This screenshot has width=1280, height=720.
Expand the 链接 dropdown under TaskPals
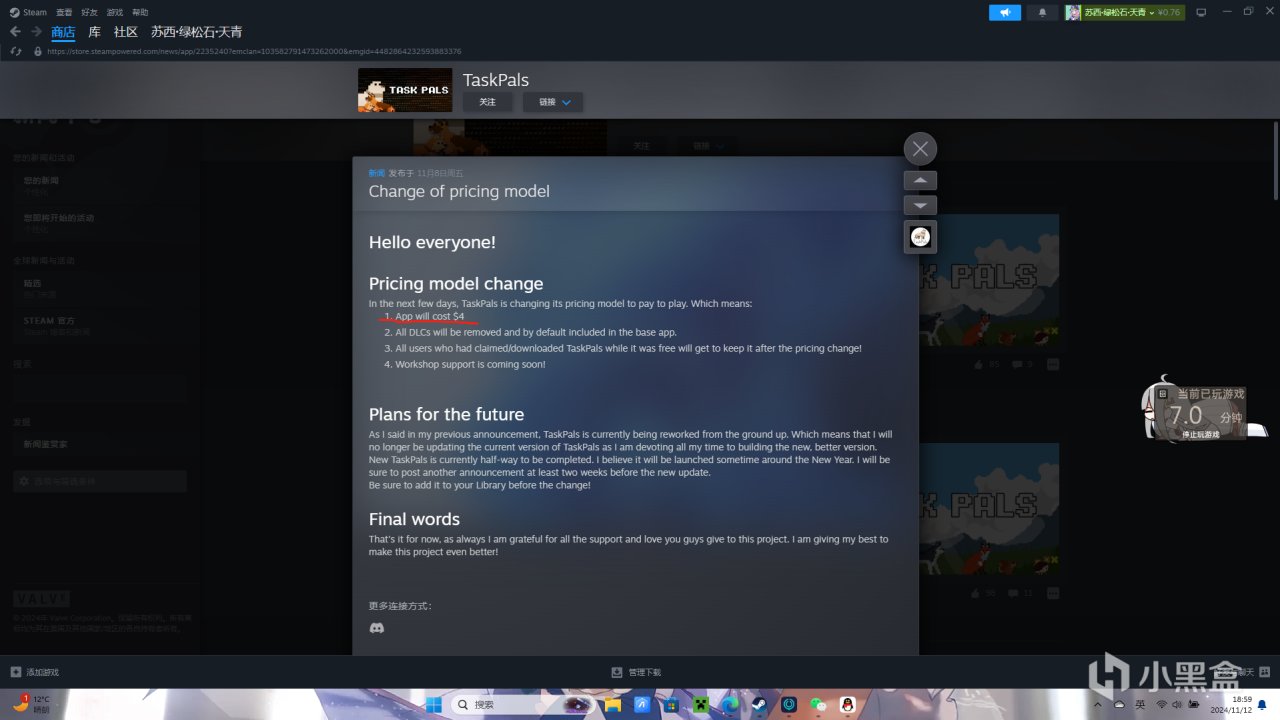(553, 102)
